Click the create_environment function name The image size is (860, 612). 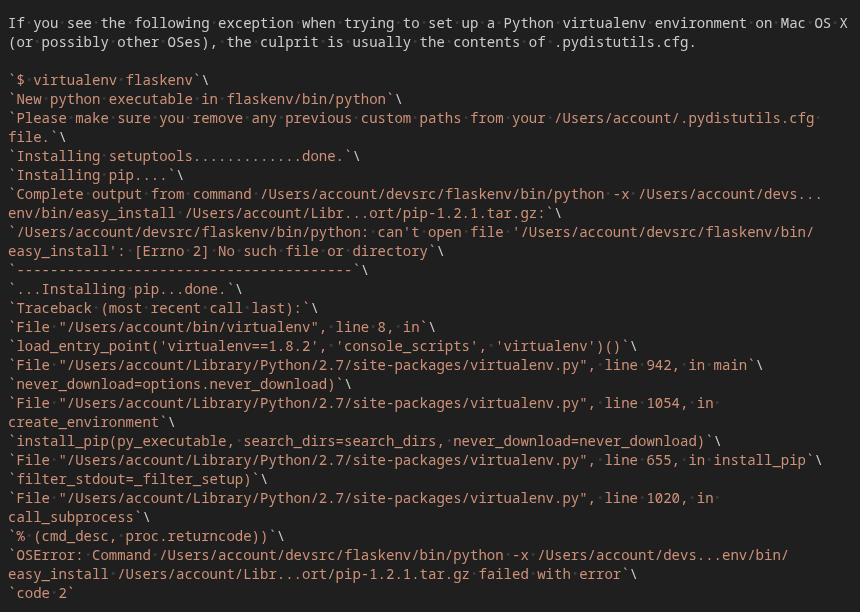[80, 422]
